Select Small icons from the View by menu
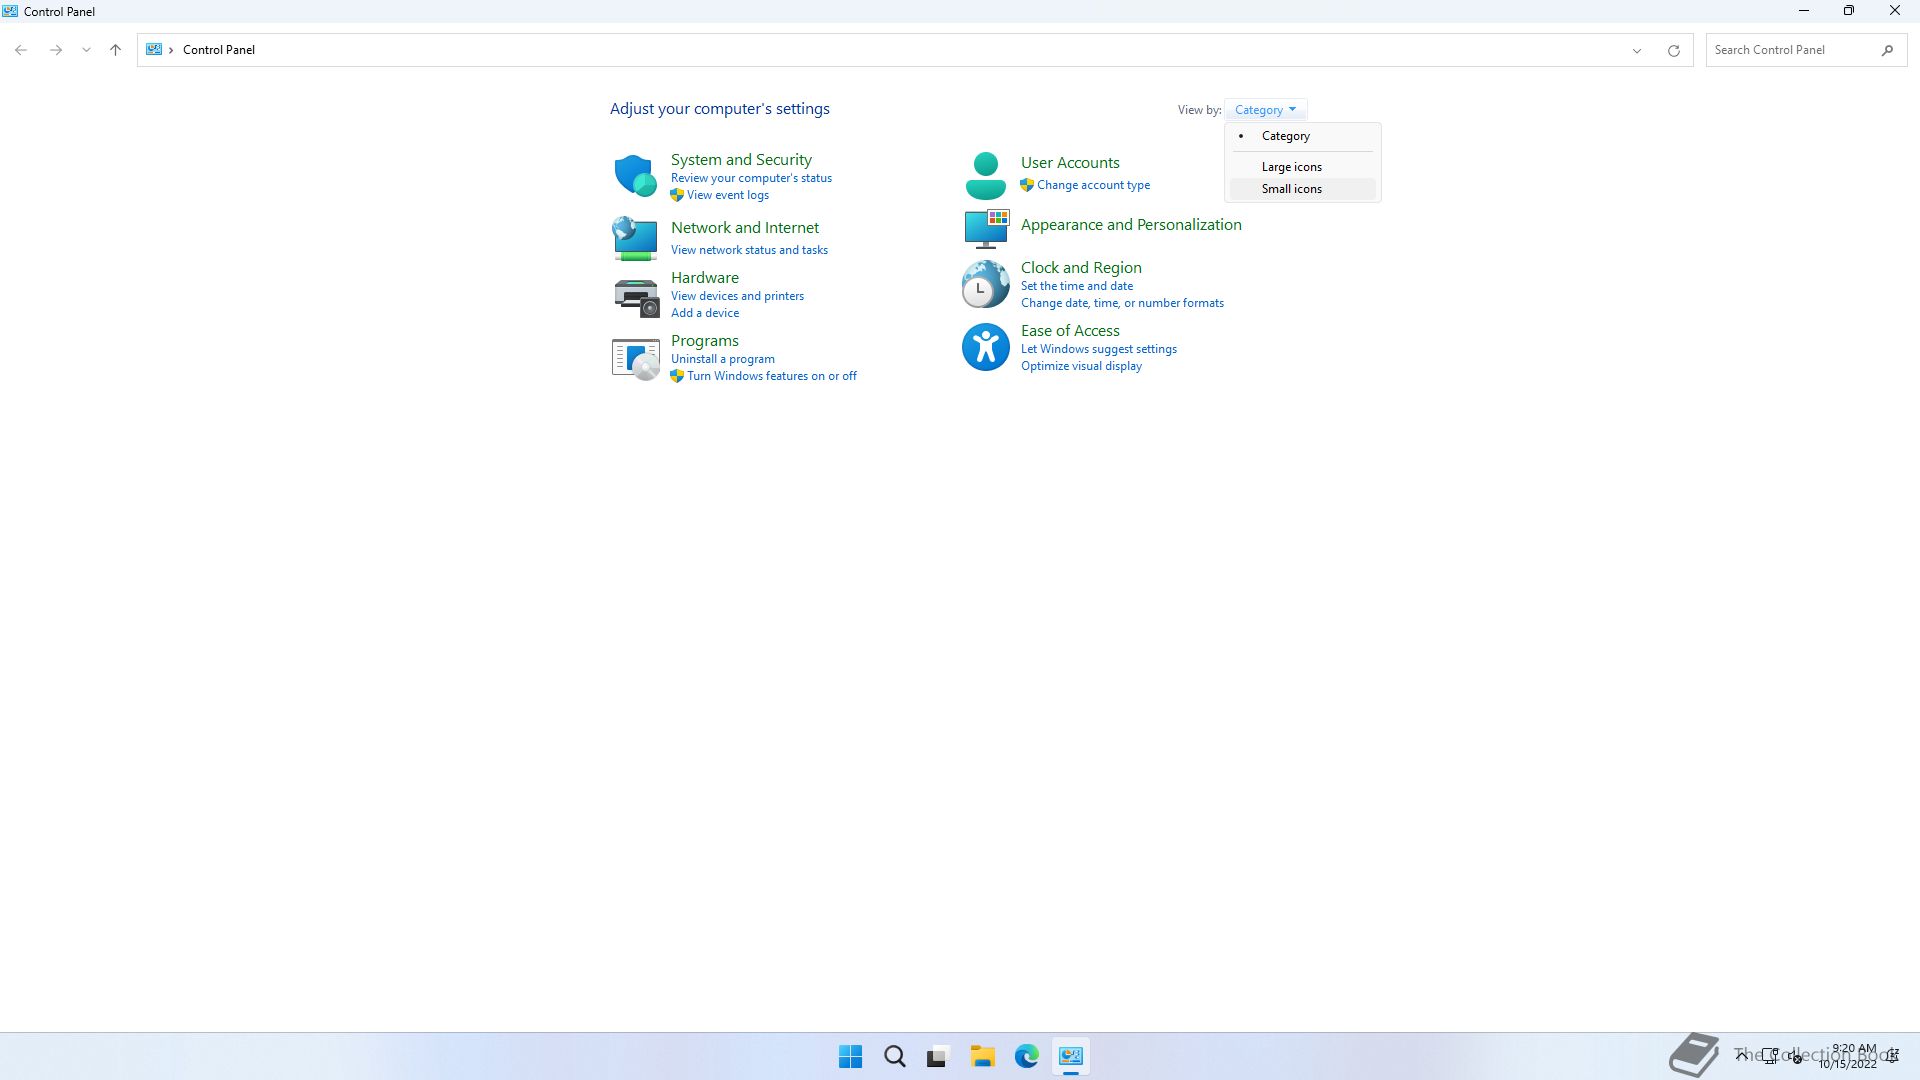Viewport: 1920px width, 1080px height. tap(1291, 189)
